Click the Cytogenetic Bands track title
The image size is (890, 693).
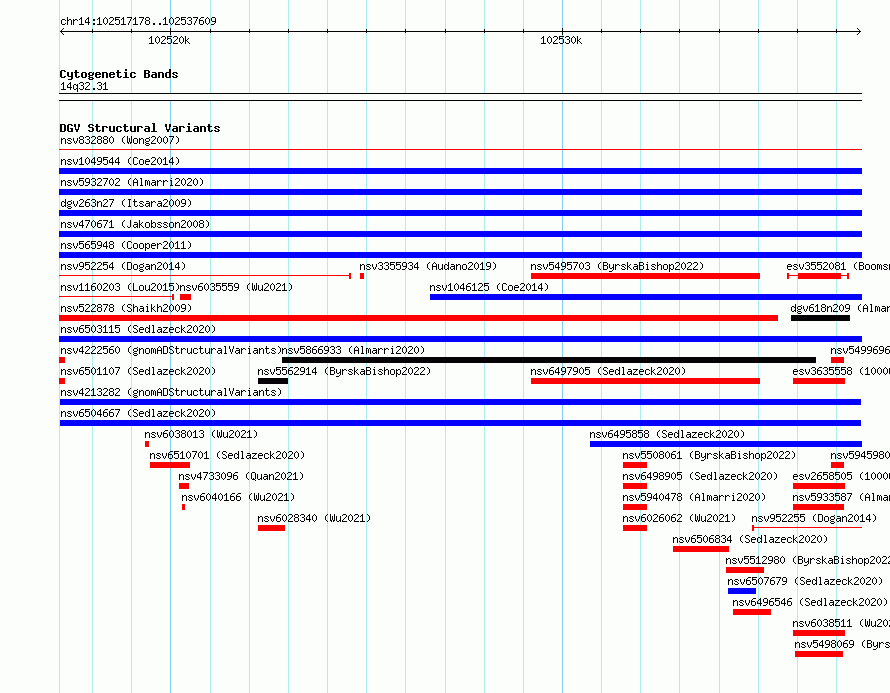tap(119, 74)
